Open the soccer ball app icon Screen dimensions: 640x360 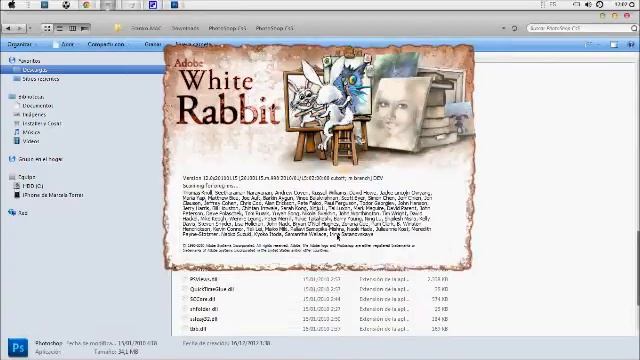[x=66, y=5]
